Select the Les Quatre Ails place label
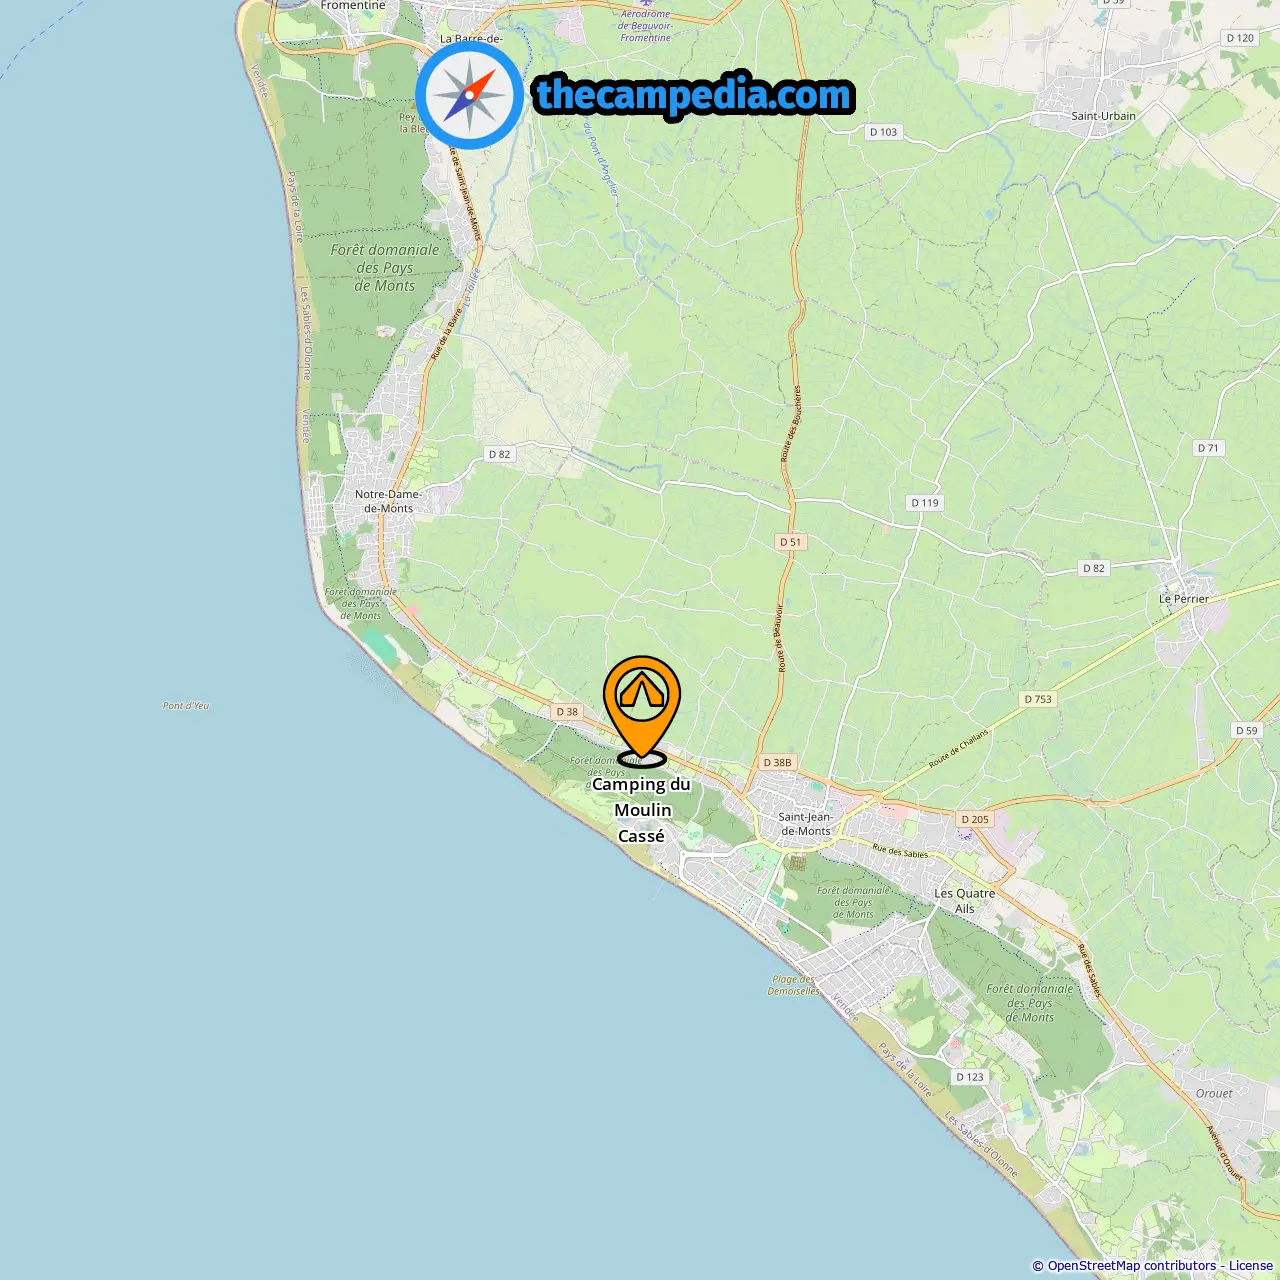Image resolution: width=1280 pixels, height=1280 pixels. [965, 901]
